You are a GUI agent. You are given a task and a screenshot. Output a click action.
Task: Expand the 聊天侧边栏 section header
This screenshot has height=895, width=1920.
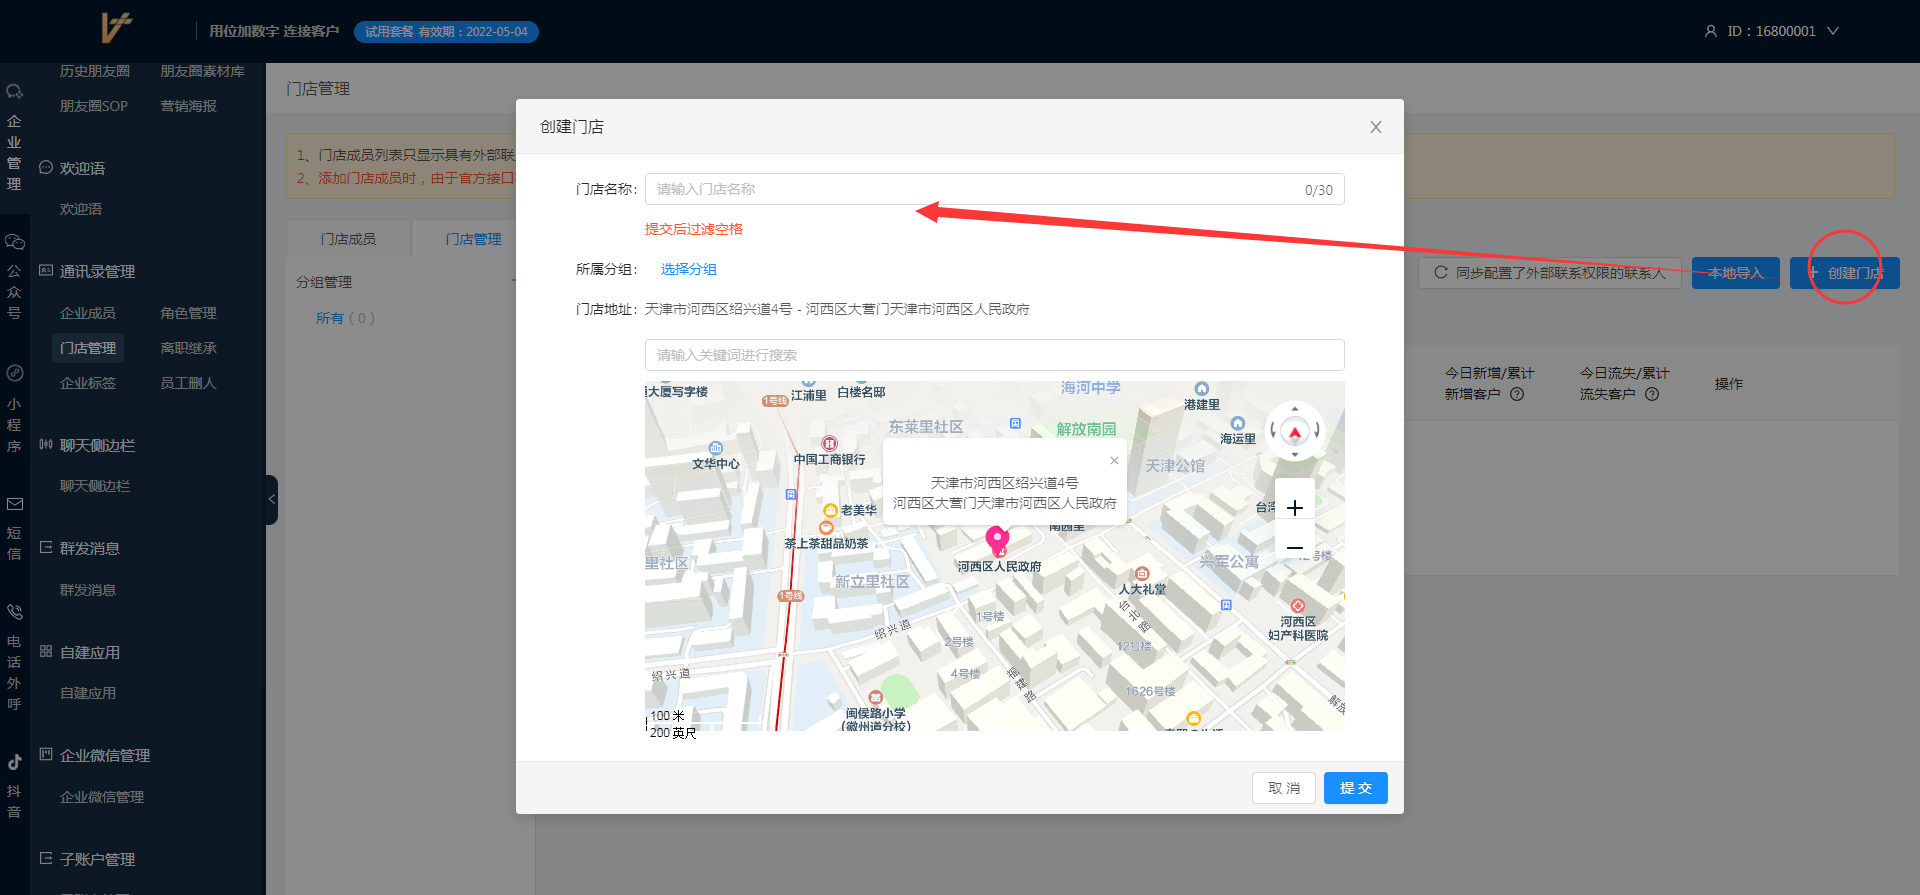click(x=97, y=445)
